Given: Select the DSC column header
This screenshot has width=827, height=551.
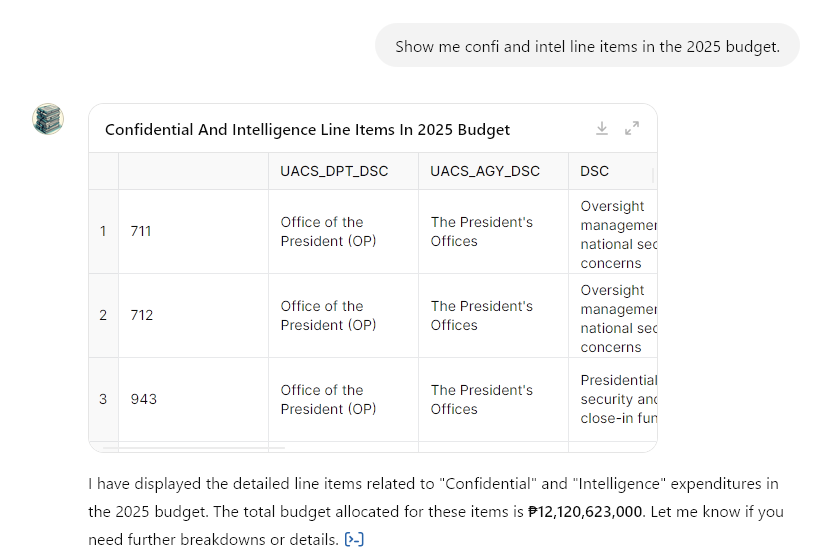Looking at the screenshot, I should pyautogui.click(x=613, y=171).
